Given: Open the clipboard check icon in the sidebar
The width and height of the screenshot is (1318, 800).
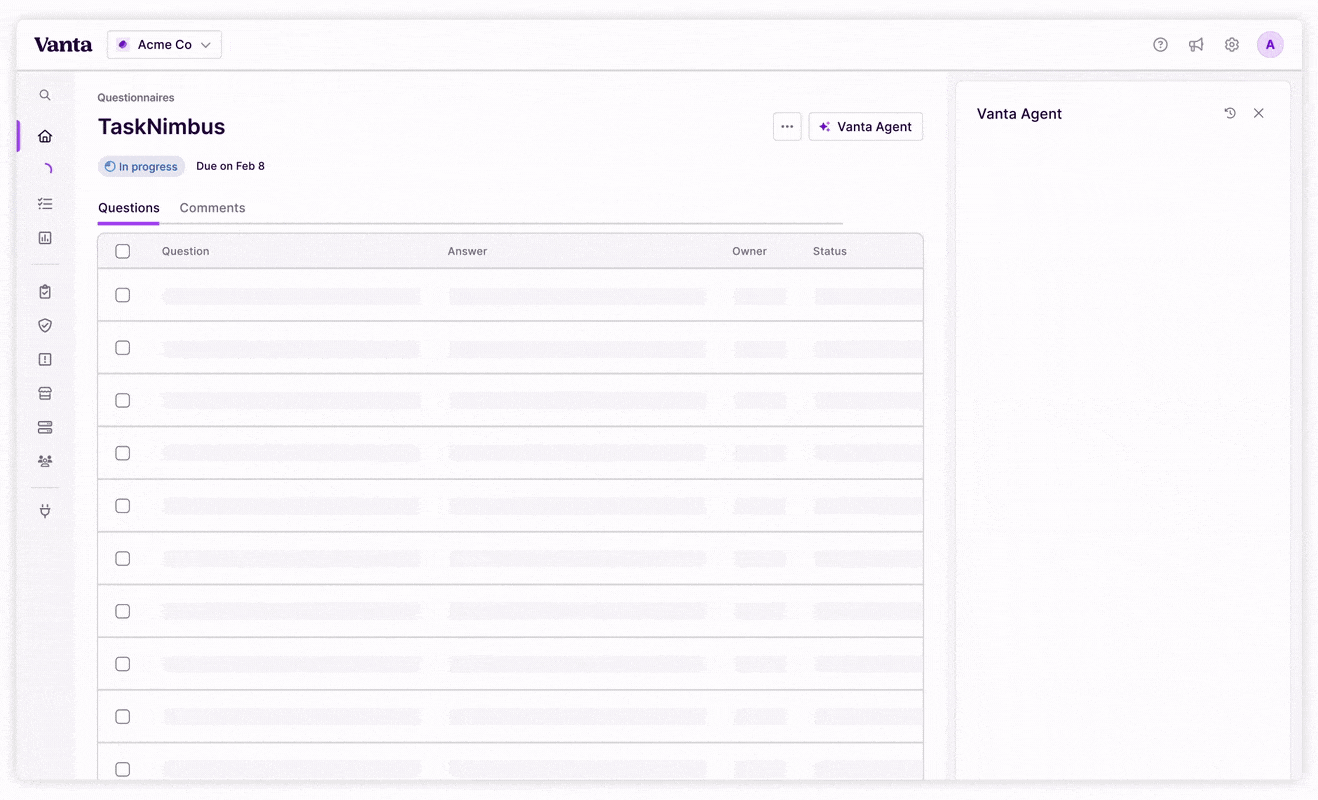Looking at the screenshot, I should point(45,292).
